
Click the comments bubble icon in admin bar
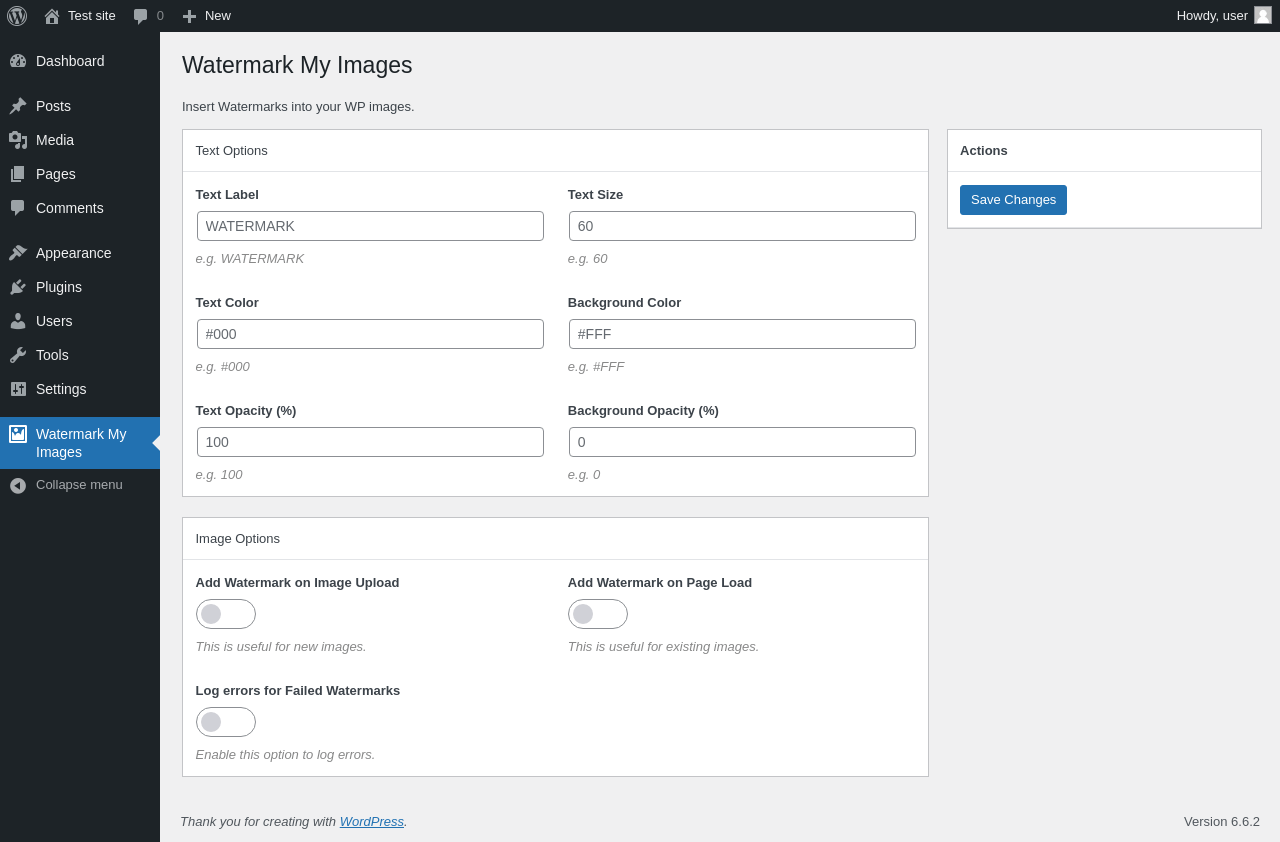[141, 16]
